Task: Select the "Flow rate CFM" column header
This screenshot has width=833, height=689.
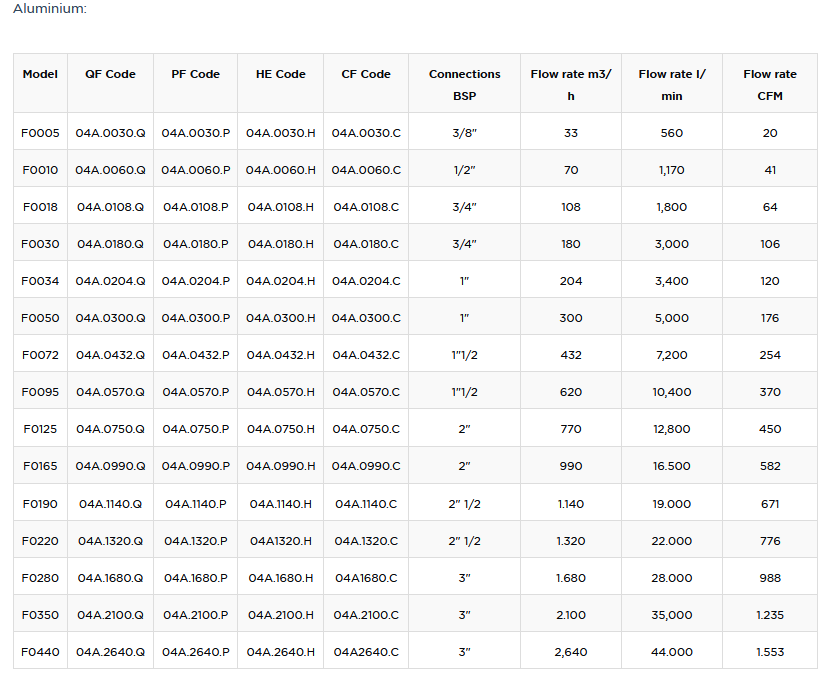Action: click(x=769, y=84)
